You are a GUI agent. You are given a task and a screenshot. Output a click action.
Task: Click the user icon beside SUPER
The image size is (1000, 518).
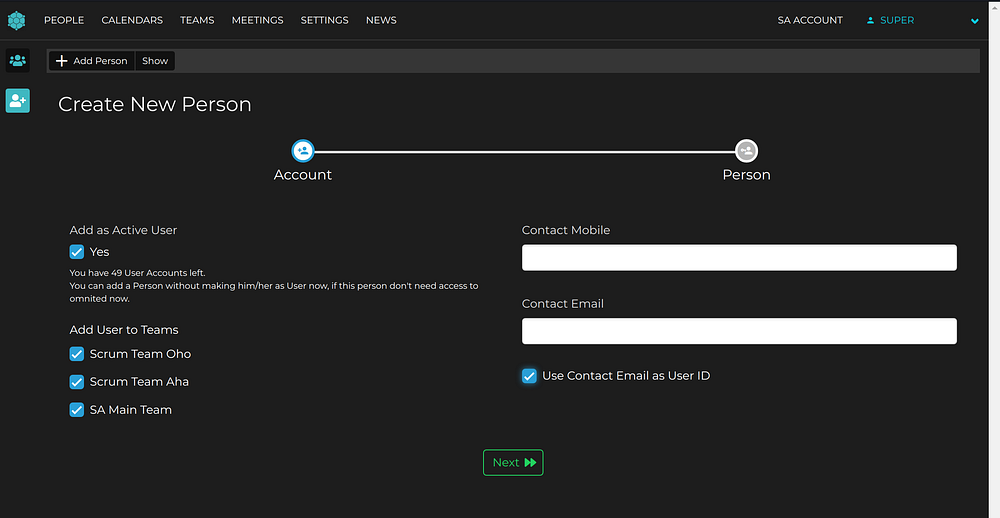point(871,20)
